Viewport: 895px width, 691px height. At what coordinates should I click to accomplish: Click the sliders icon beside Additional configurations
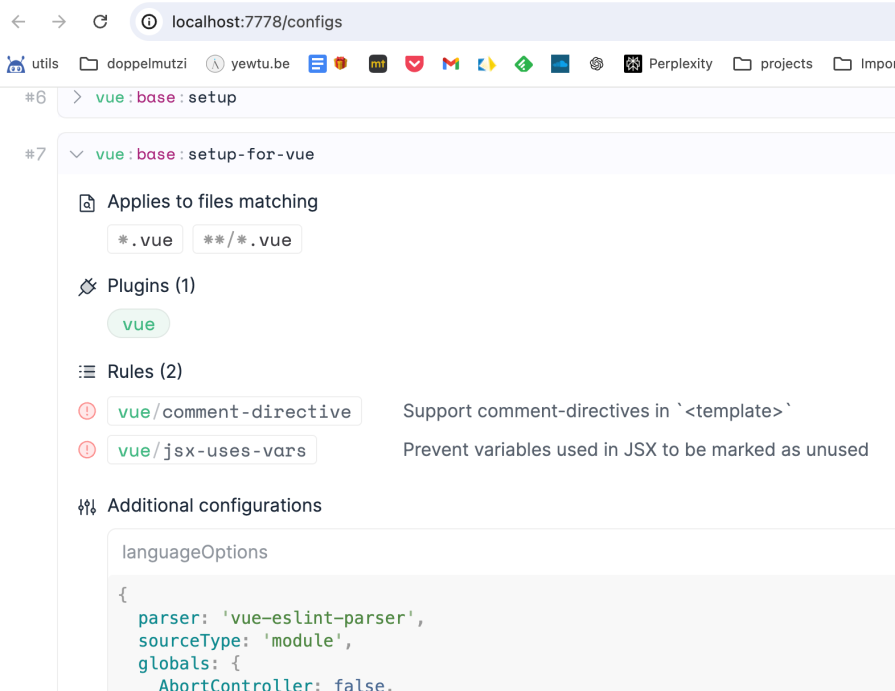(87, 506)
